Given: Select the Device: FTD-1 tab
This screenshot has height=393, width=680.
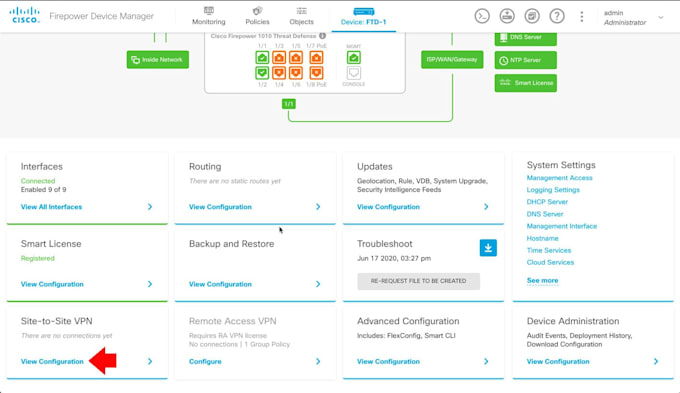Looking at the screenshot, I should [363, 16].
